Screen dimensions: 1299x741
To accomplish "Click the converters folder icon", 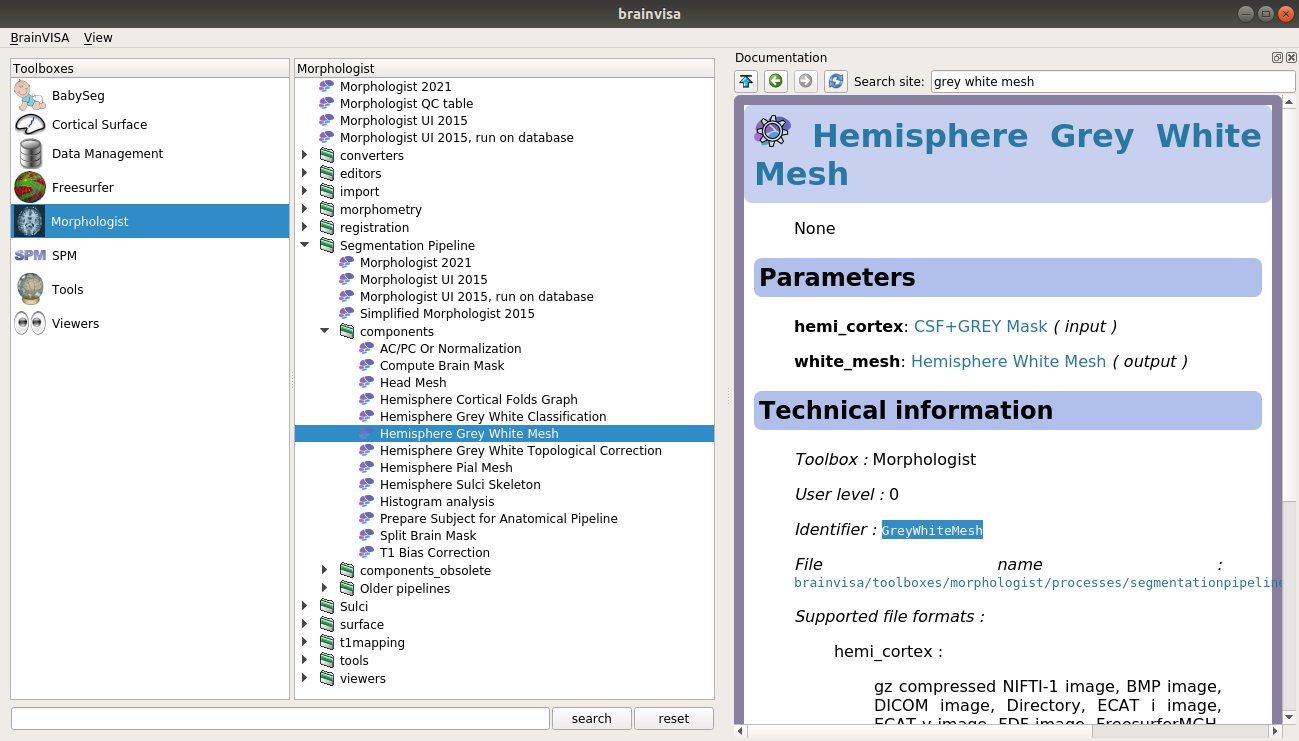I will [x=327, y=156].
